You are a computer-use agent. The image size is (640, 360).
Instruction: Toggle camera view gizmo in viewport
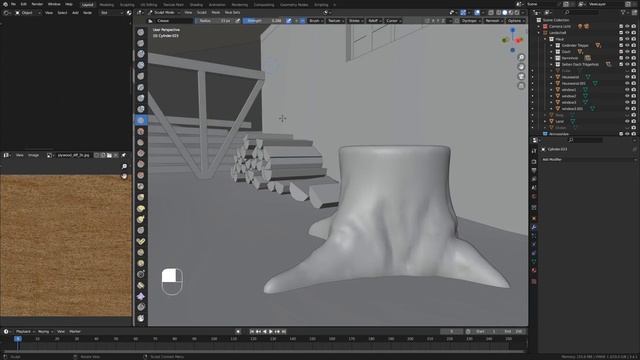[x=521, y=76]
